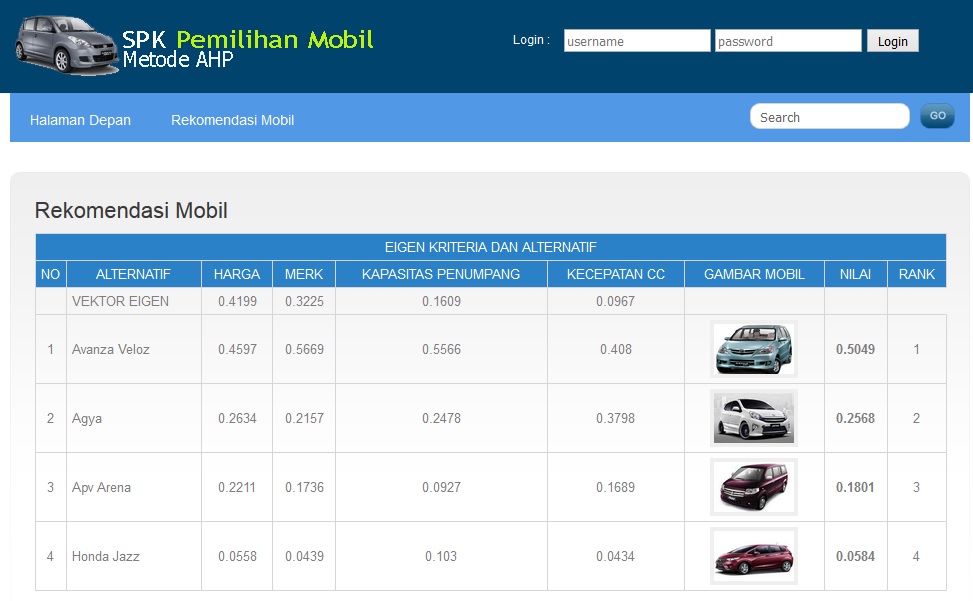Open the Avanza Veloz car image
This screenshot has width=973, height=601.
tap(752, 348)
